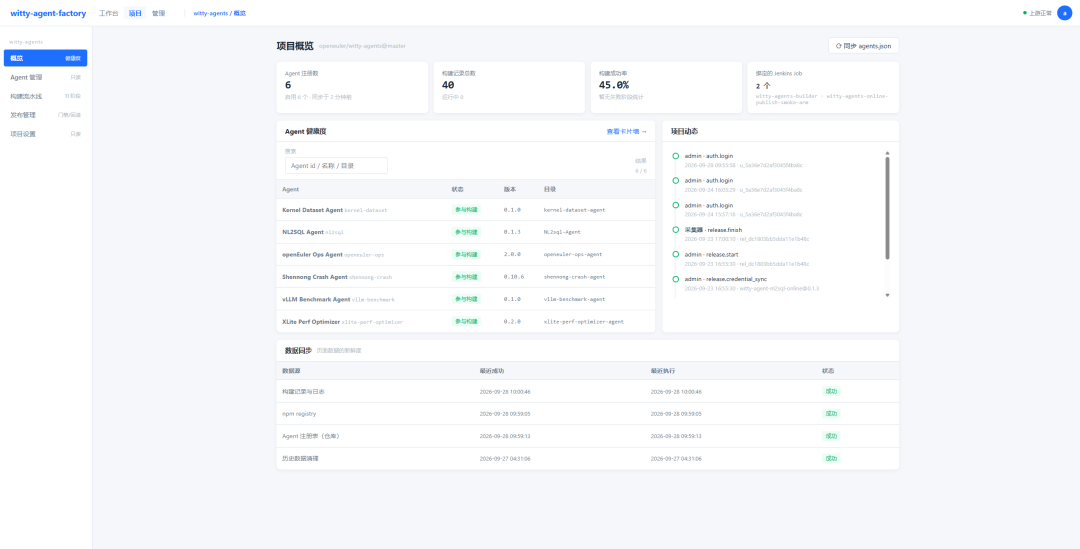
Task: Click the 项目动态 scrollbar thumb
Action: pyautogui.click(x=887, y=208)
